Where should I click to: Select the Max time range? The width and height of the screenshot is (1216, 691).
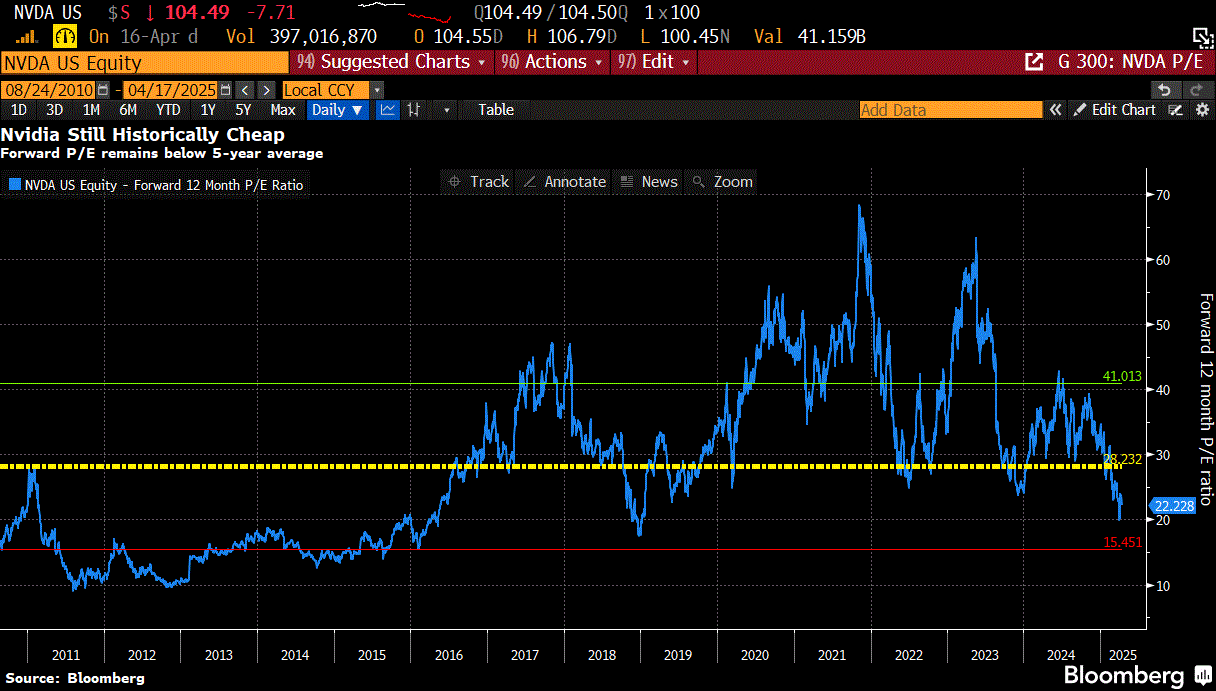click(283, 110)
